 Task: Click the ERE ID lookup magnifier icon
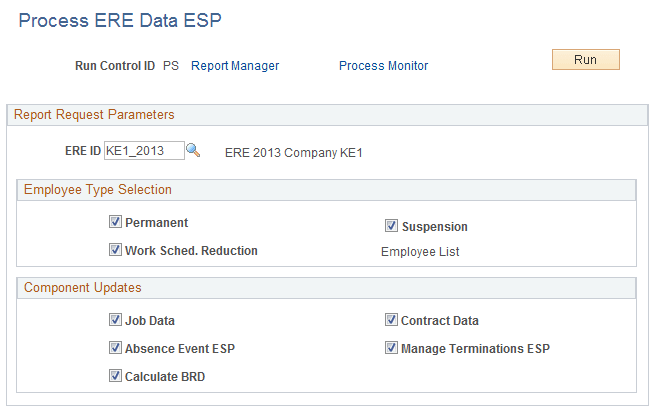(194, 150)
